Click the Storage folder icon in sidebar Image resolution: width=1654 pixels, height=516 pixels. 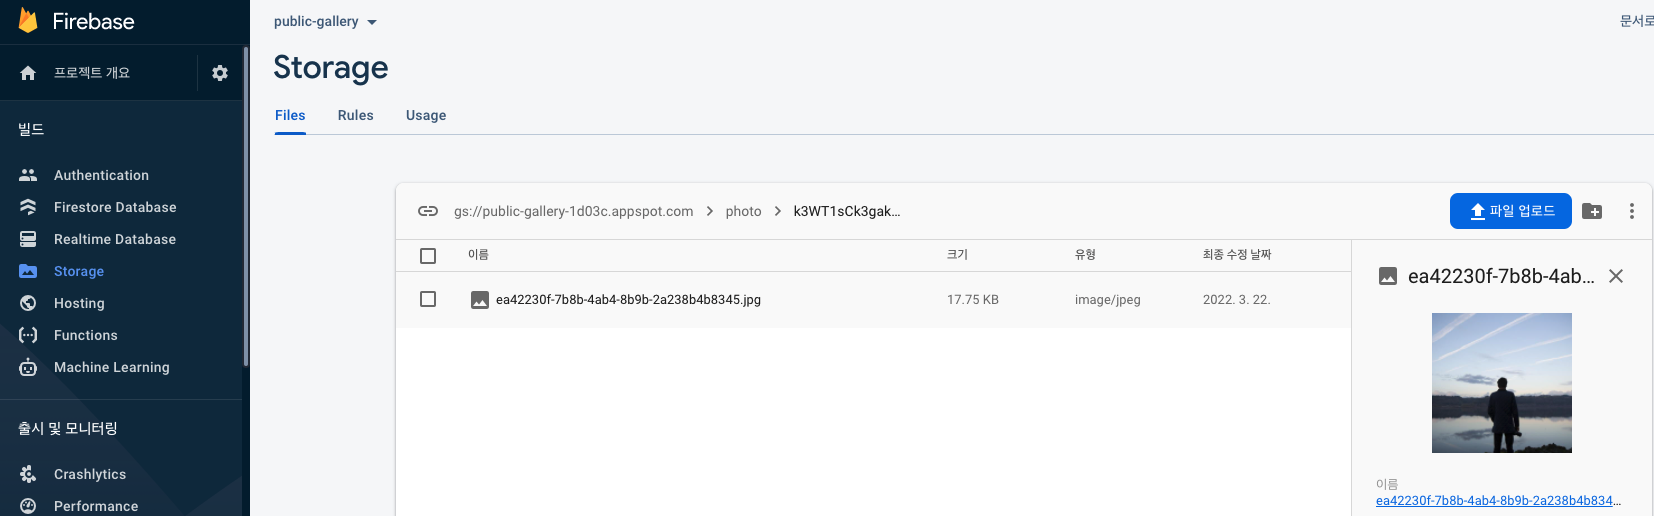pos(28,271)
